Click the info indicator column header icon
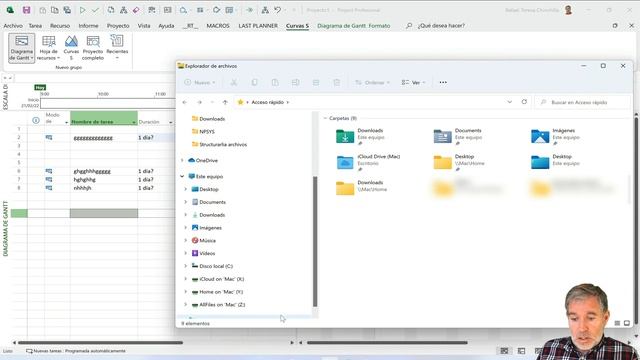Screen dimensions: 640x360 (36, 120)
